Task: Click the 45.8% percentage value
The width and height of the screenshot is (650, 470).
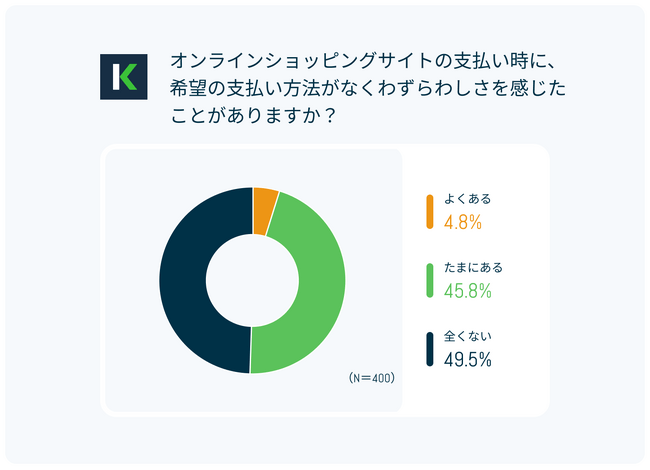Action: [x=468, y=291]
